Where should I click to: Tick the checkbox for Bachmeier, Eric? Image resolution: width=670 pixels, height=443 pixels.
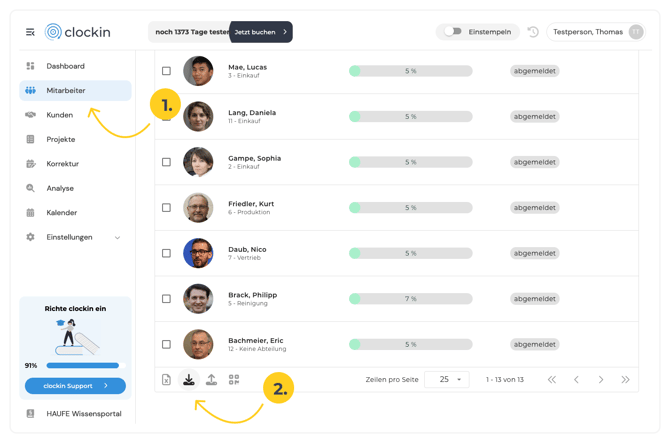point(166,344)
